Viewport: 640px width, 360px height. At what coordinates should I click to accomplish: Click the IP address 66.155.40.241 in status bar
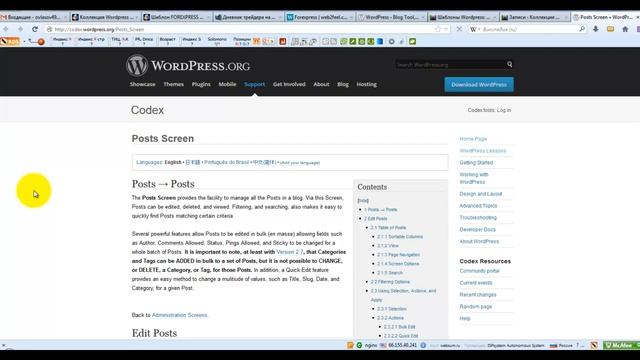402,345
